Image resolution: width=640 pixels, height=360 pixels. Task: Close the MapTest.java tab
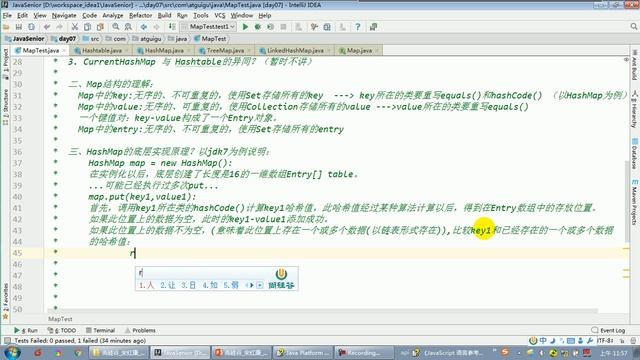point(64,51)
